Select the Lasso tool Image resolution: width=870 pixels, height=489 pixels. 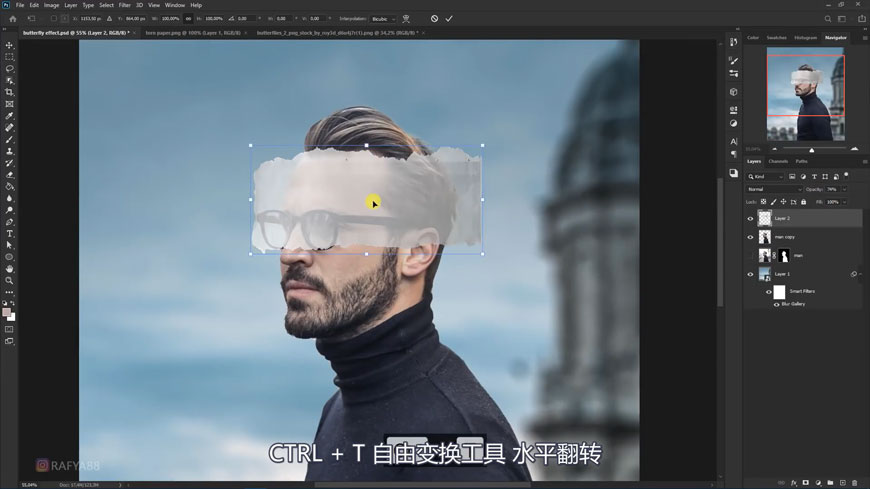(x=10, y=69)
